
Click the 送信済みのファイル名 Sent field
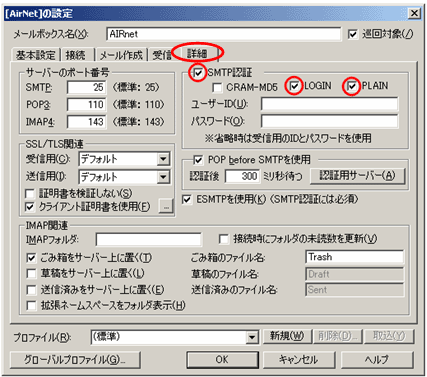click(354, 290)
